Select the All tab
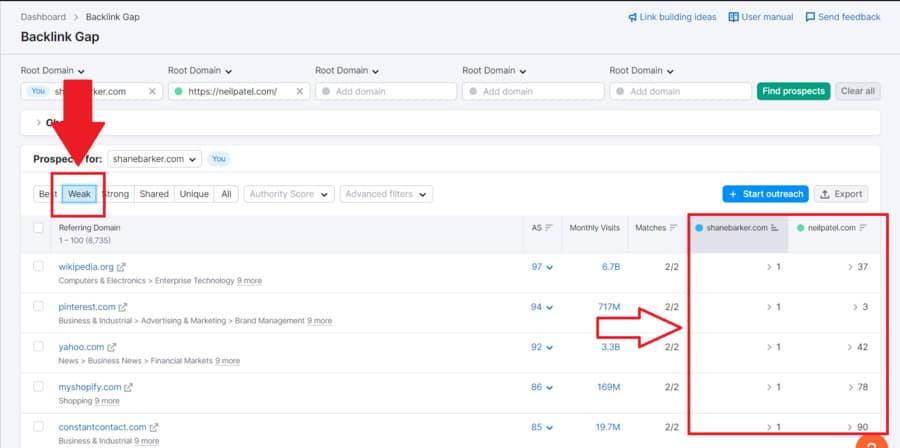The width and height of the screenshot is (900, 448). click(226, 194)
